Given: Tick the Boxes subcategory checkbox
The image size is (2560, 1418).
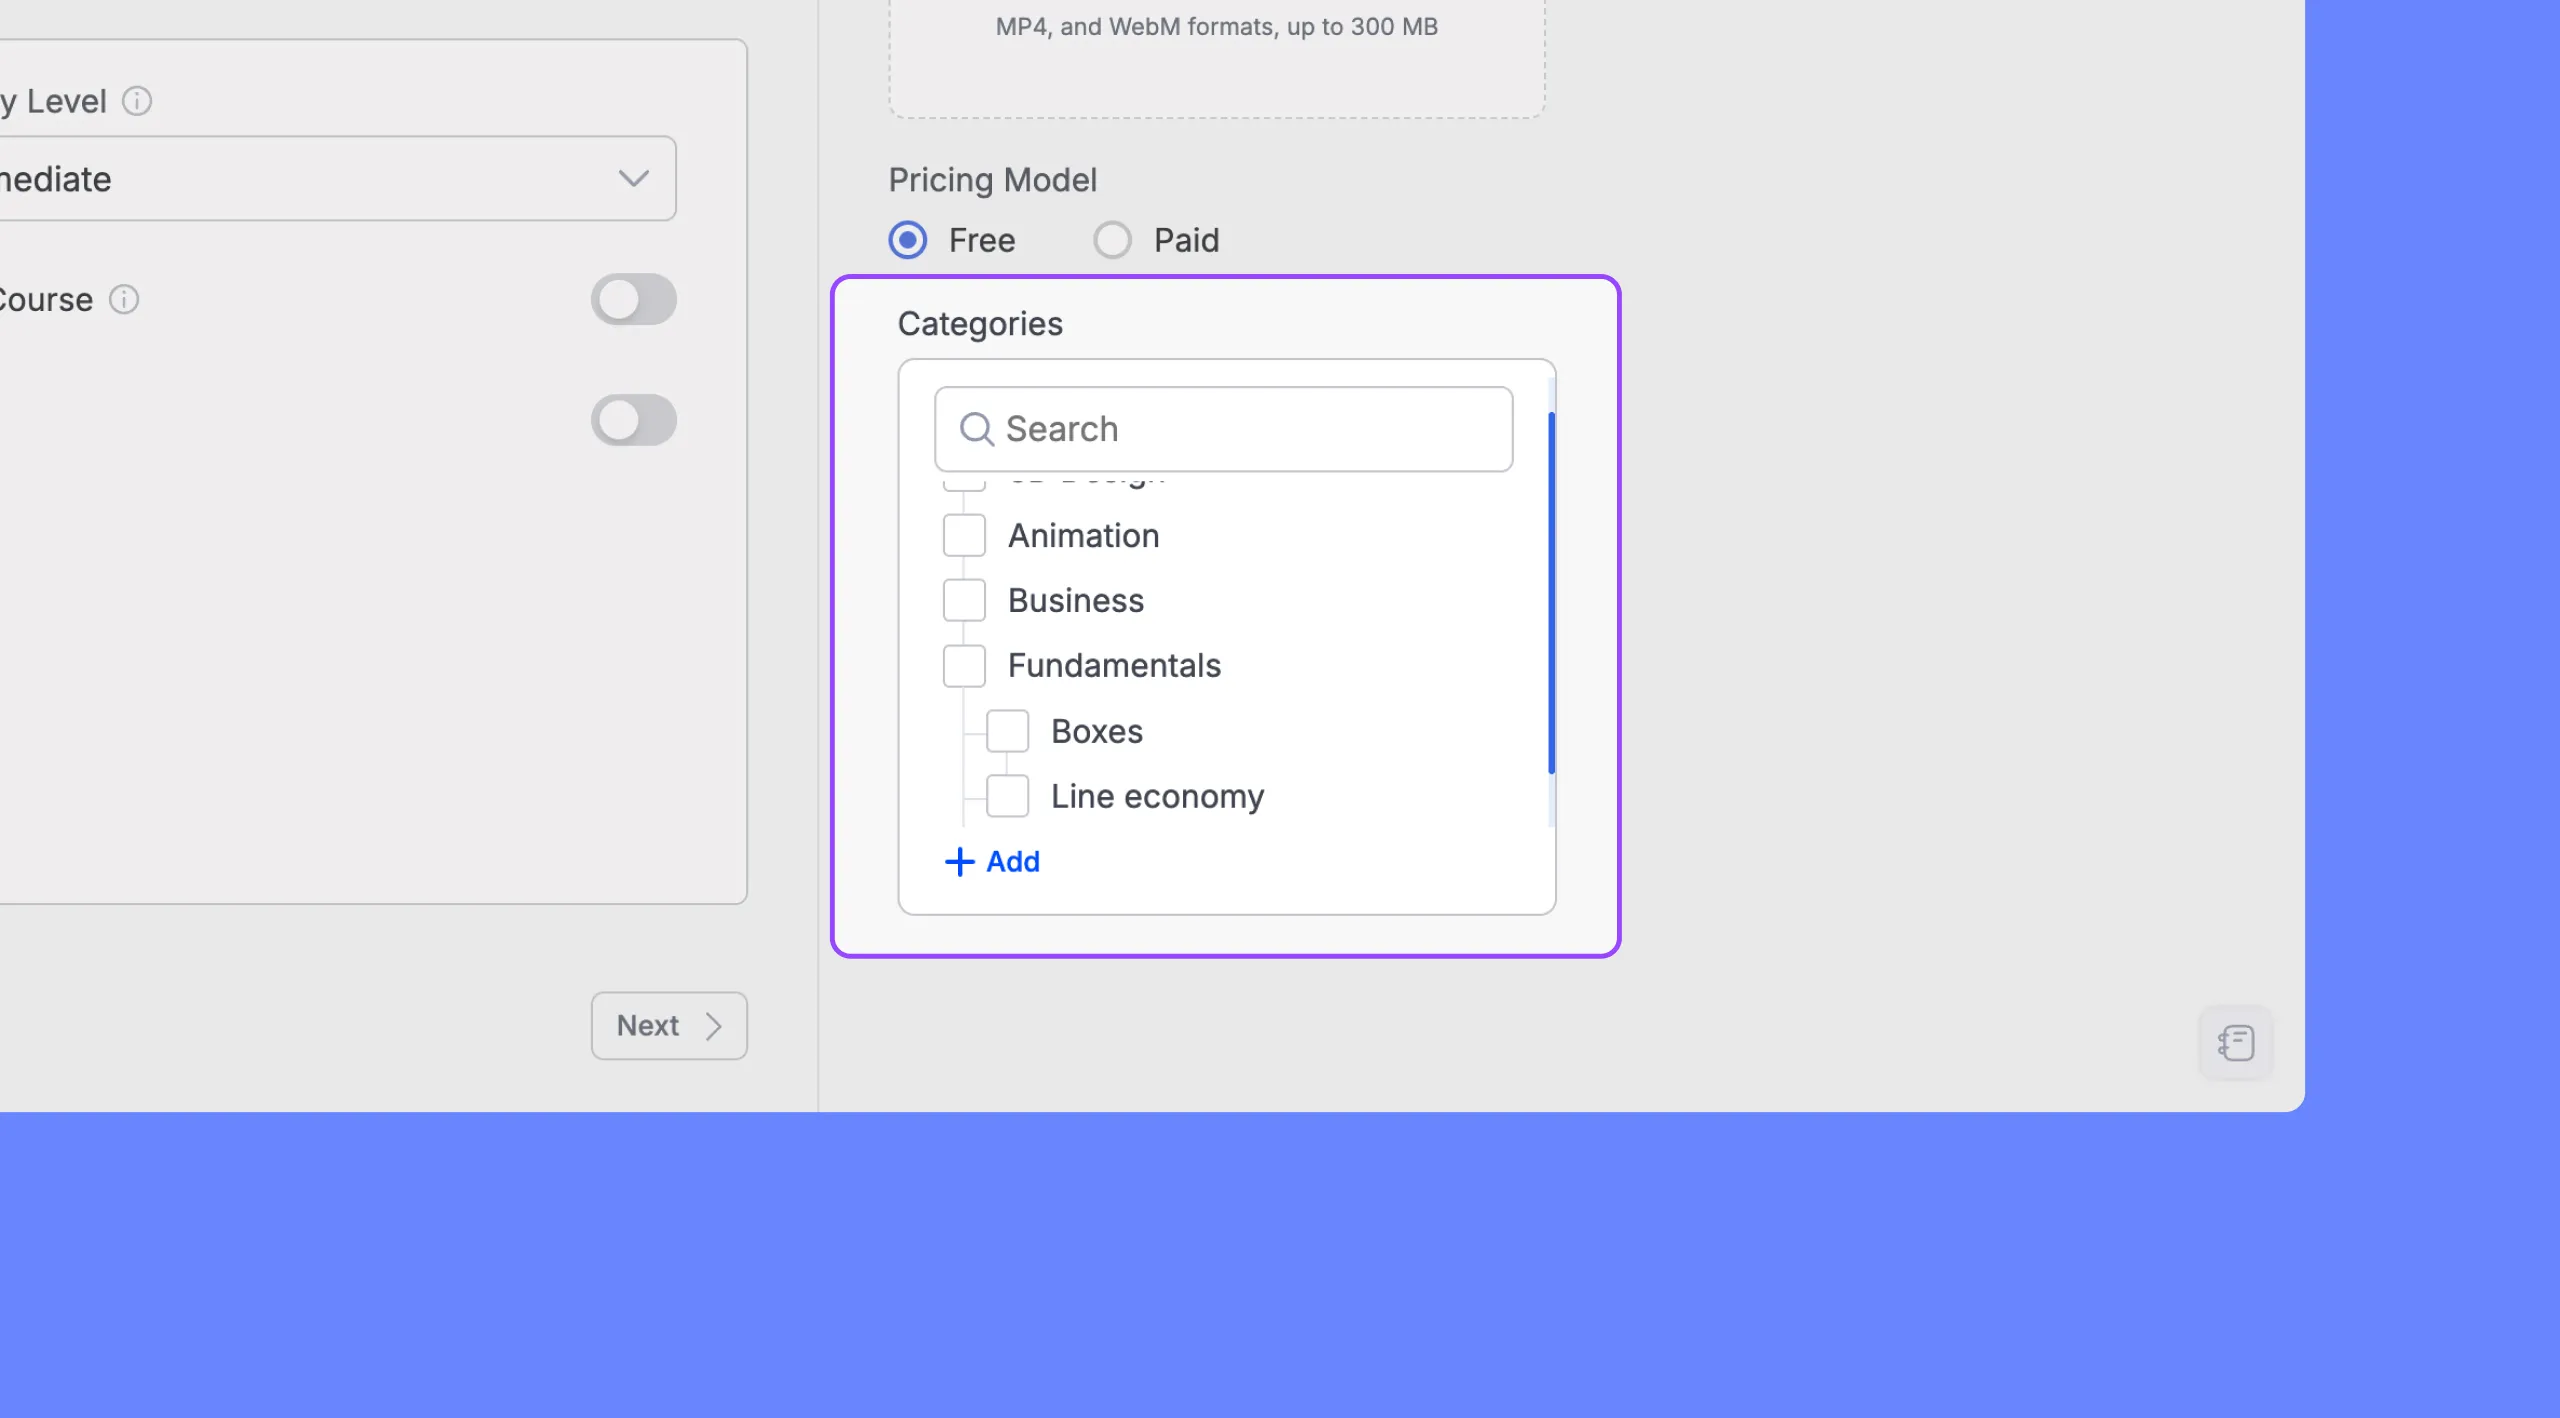Looking at the screenshot, I should 1007,731.
